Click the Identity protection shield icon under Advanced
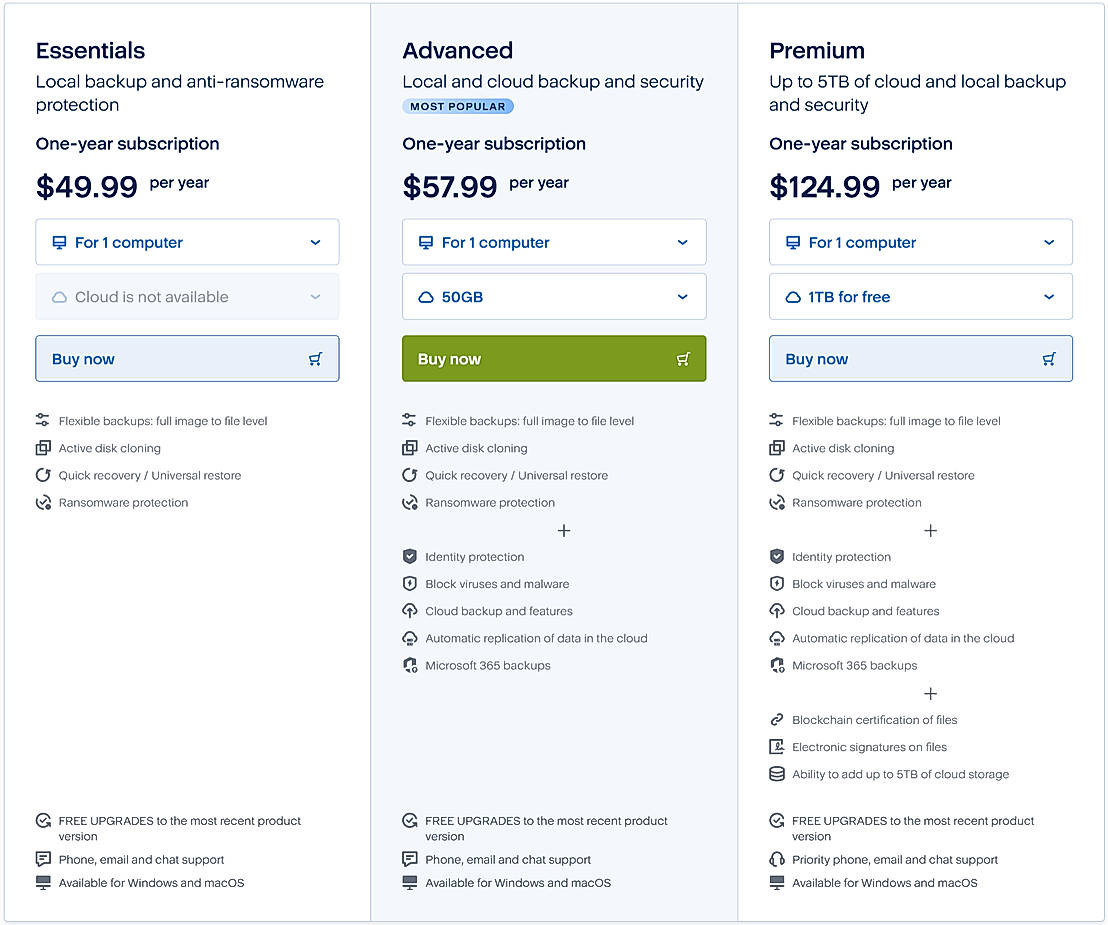The width and height of the screenshot is (1108, 925). (410, 557)
